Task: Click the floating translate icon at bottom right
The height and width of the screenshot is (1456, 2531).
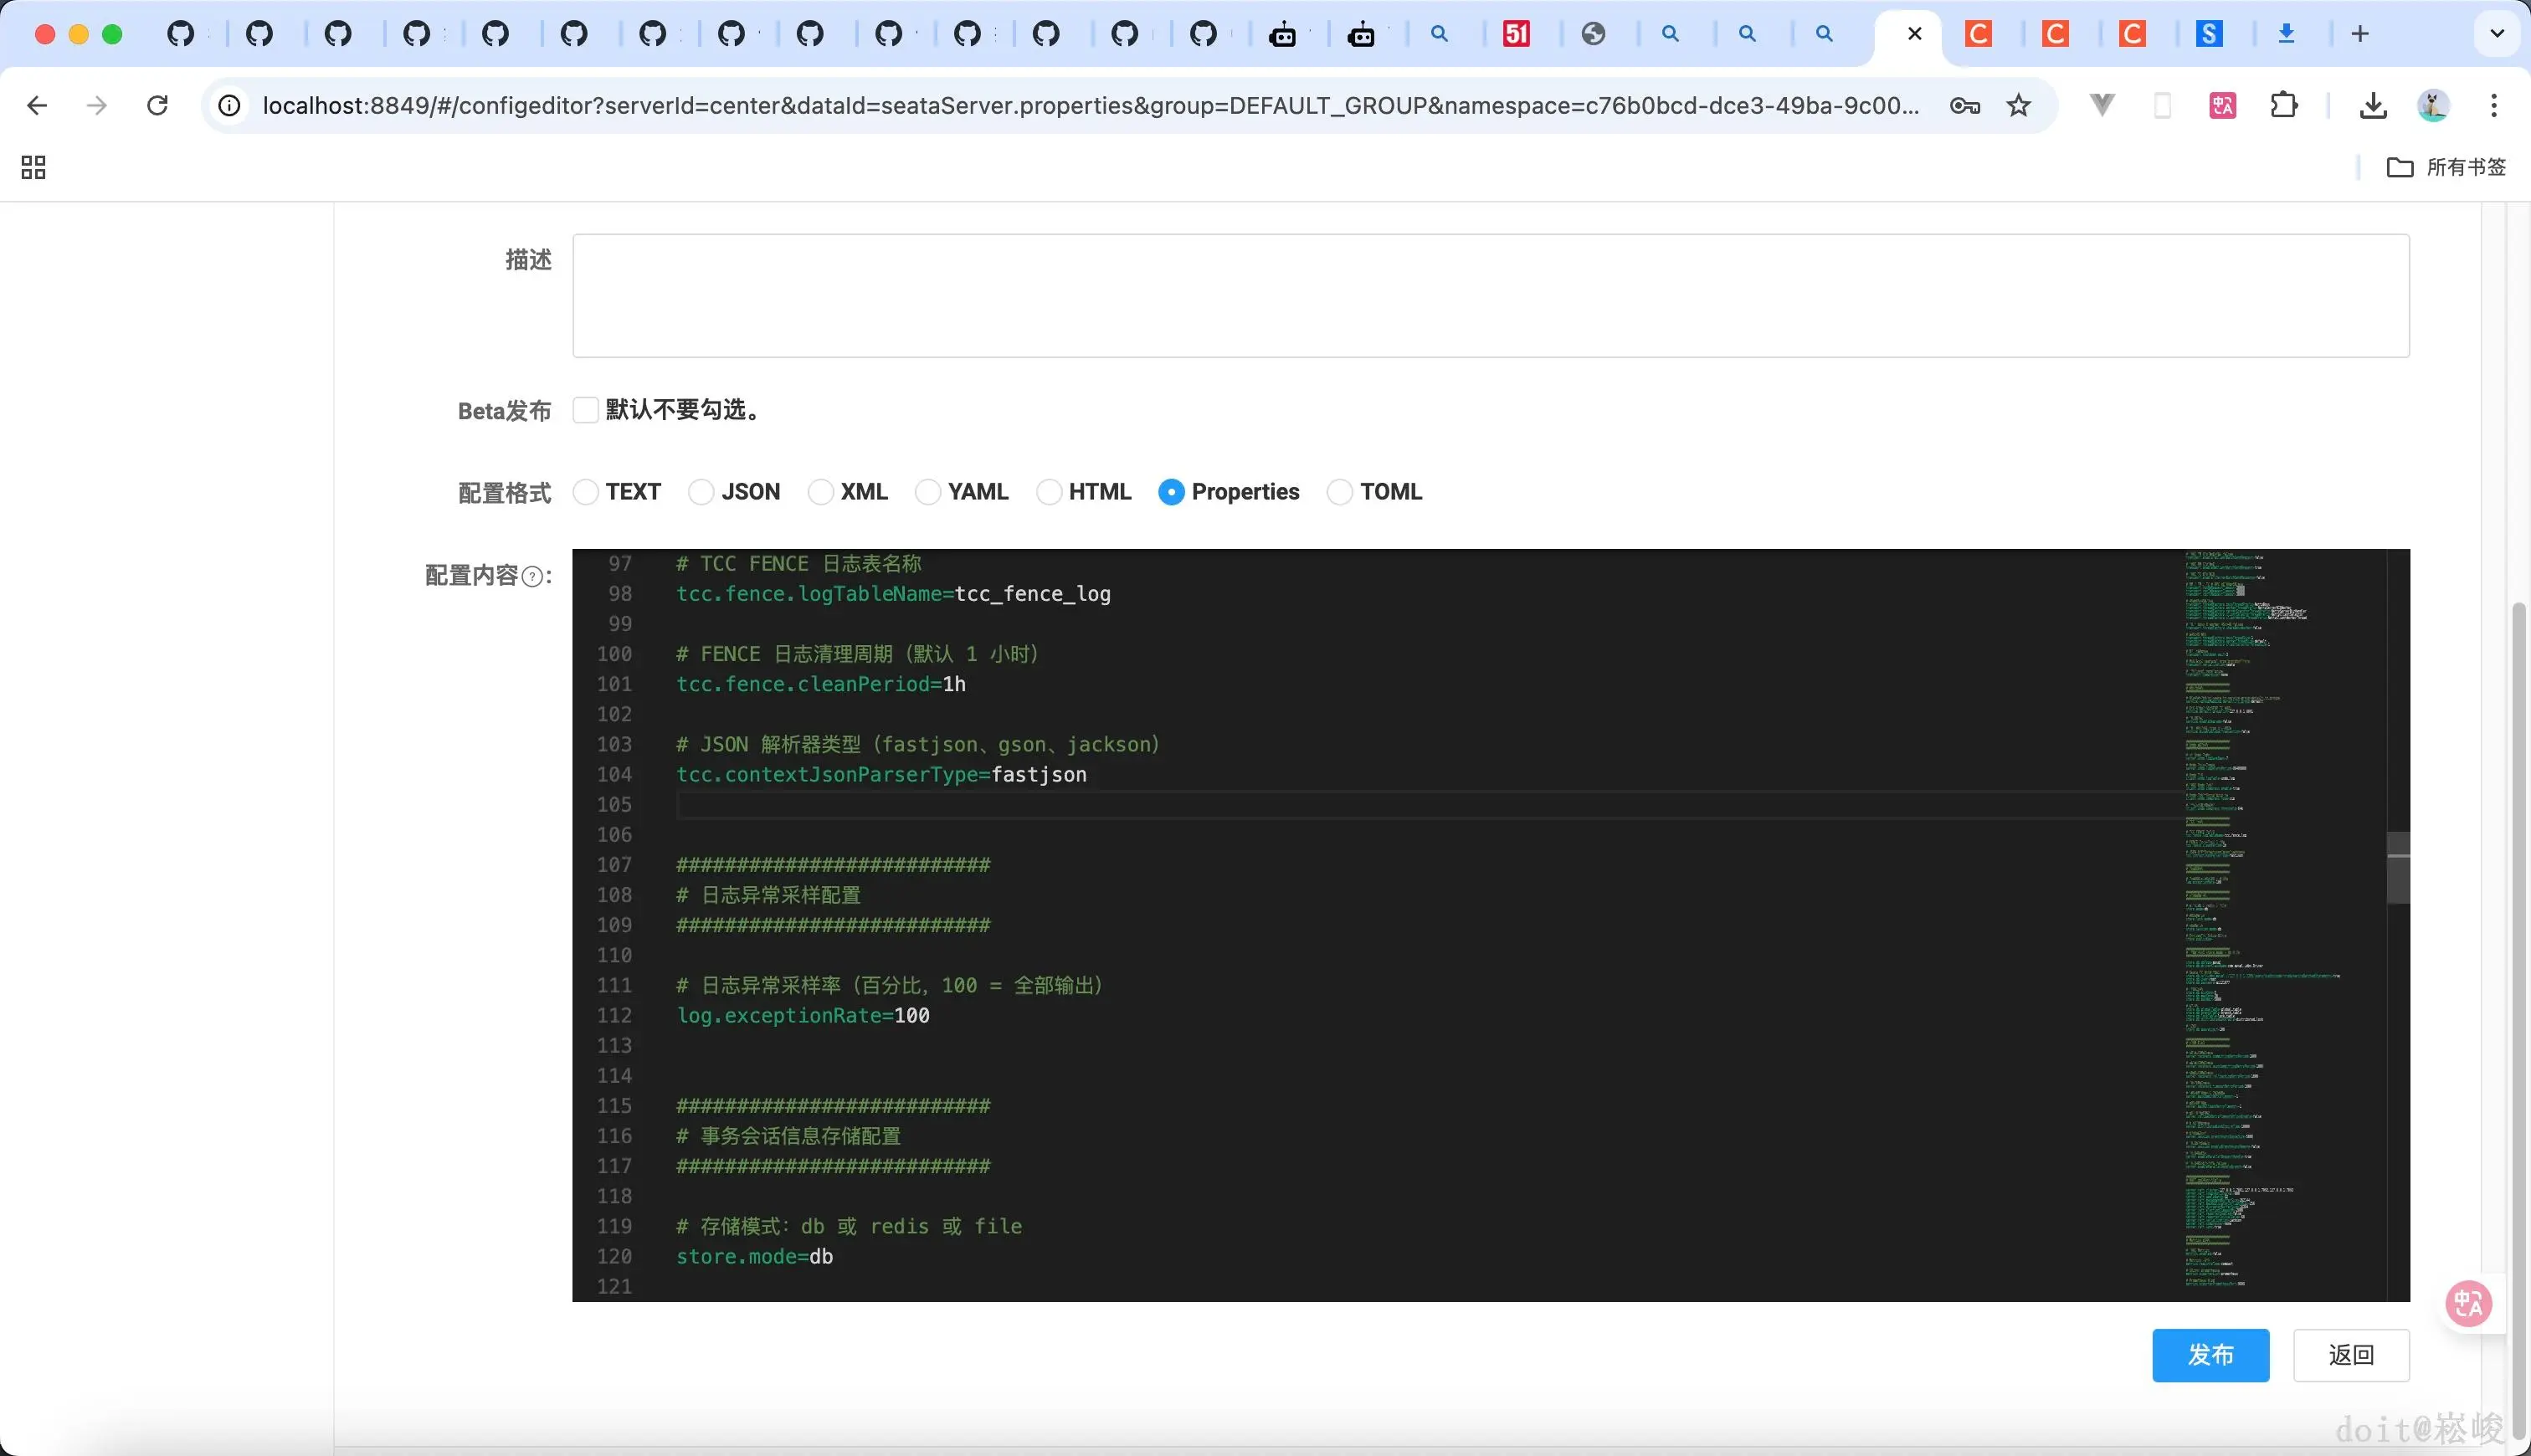Action: [x=2467, y=1303]
